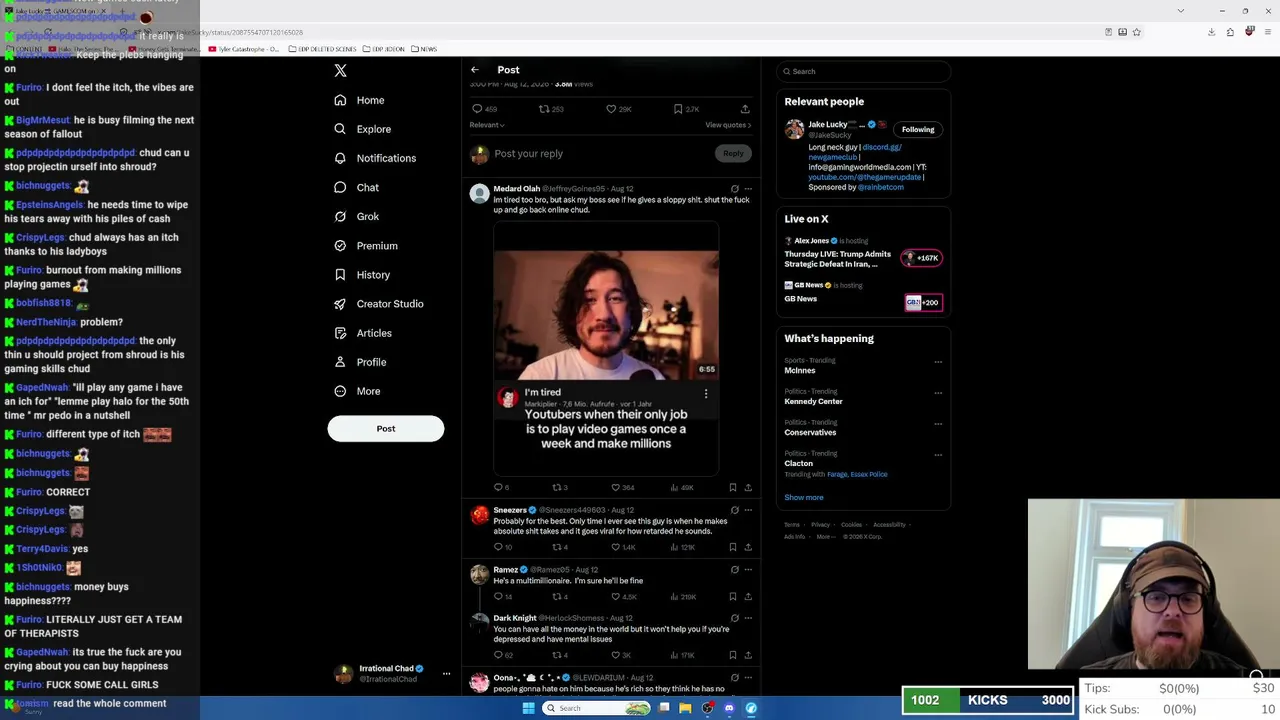Click the X logo in the sidebar
The height and width of the screenshot is (720, 1280).
pos(340,71)
